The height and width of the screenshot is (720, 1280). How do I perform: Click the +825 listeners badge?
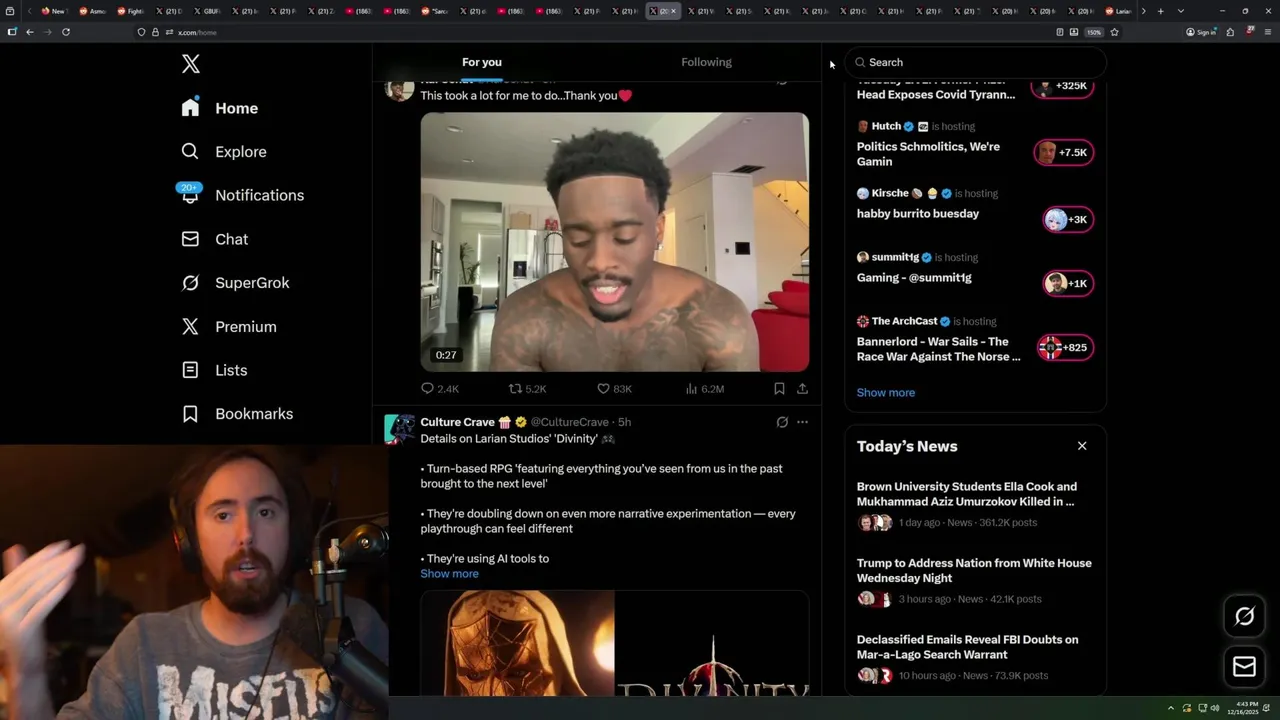(x=1065, y=348)
